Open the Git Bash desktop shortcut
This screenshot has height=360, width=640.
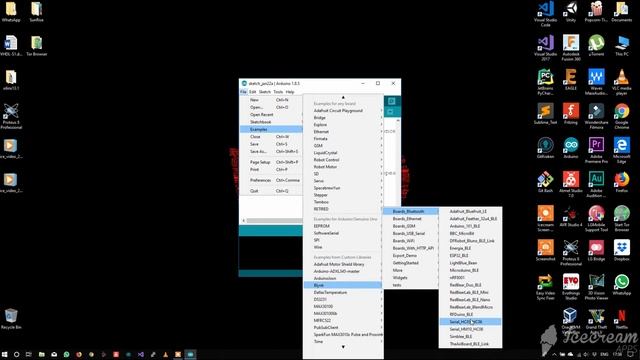coord(545,182)
